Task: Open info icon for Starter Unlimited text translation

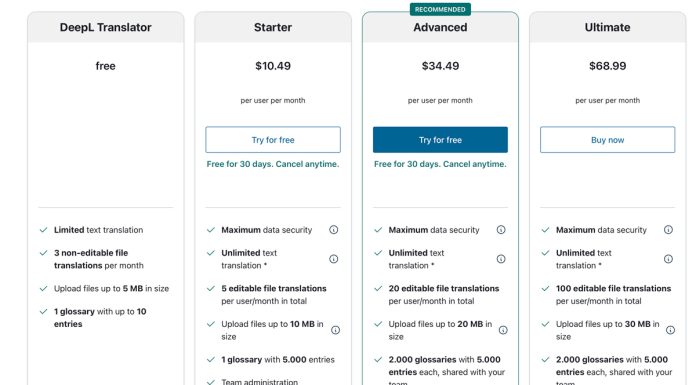Action: [333, 259]
